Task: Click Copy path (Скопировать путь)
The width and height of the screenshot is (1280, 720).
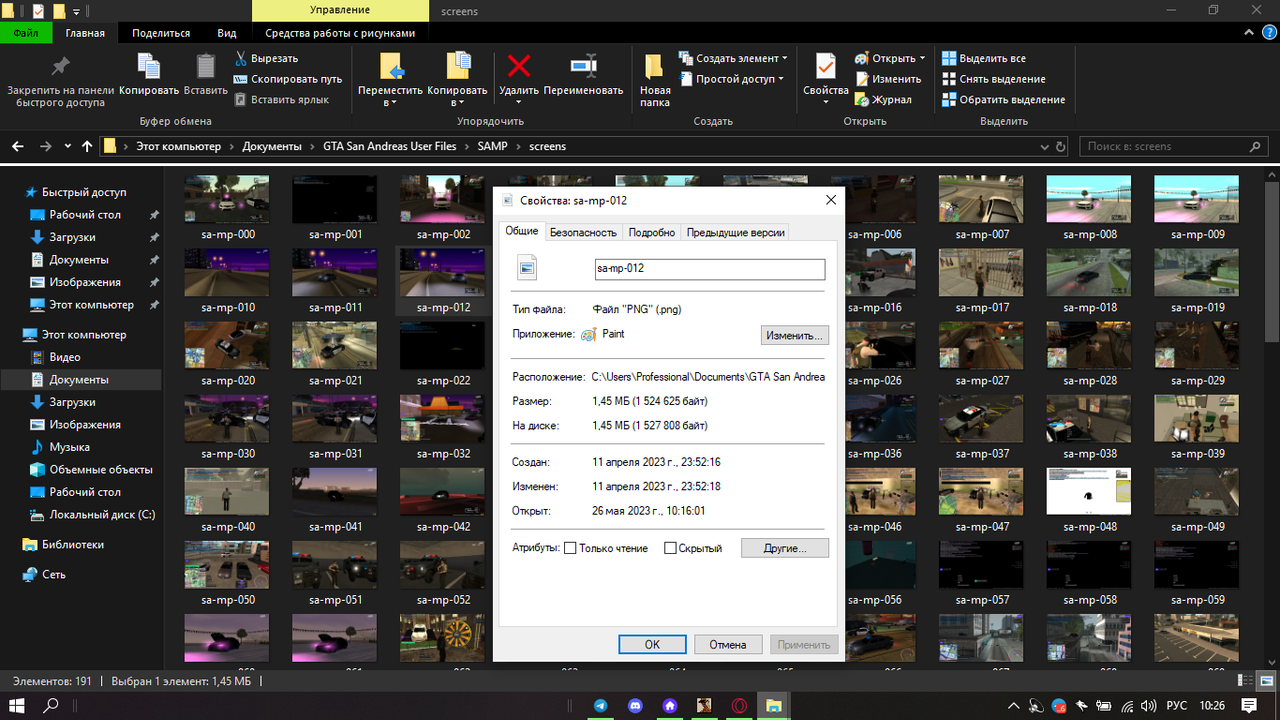Action: [288, 79]
